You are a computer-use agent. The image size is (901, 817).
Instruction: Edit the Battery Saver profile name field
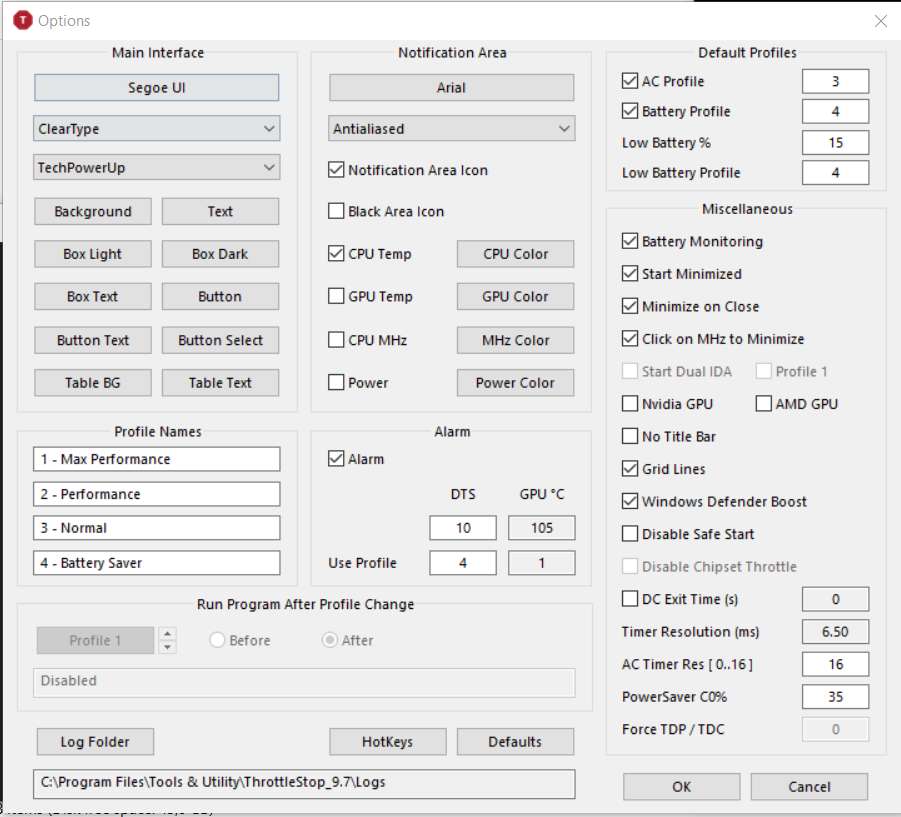click(x=156, y=563)
